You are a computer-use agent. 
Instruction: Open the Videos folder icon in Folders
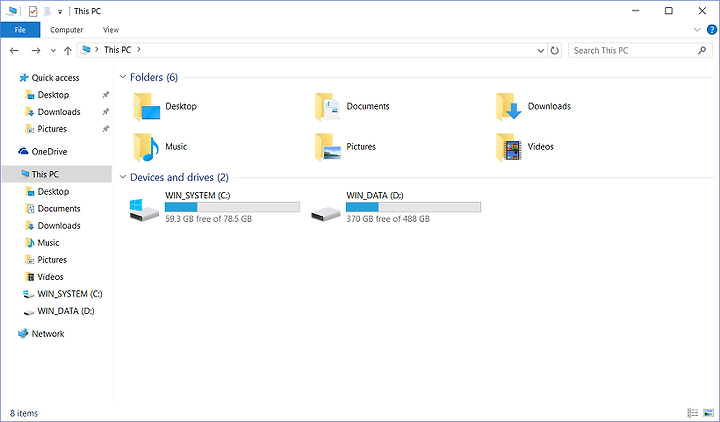pyautogui.click(x=509, y=147)
